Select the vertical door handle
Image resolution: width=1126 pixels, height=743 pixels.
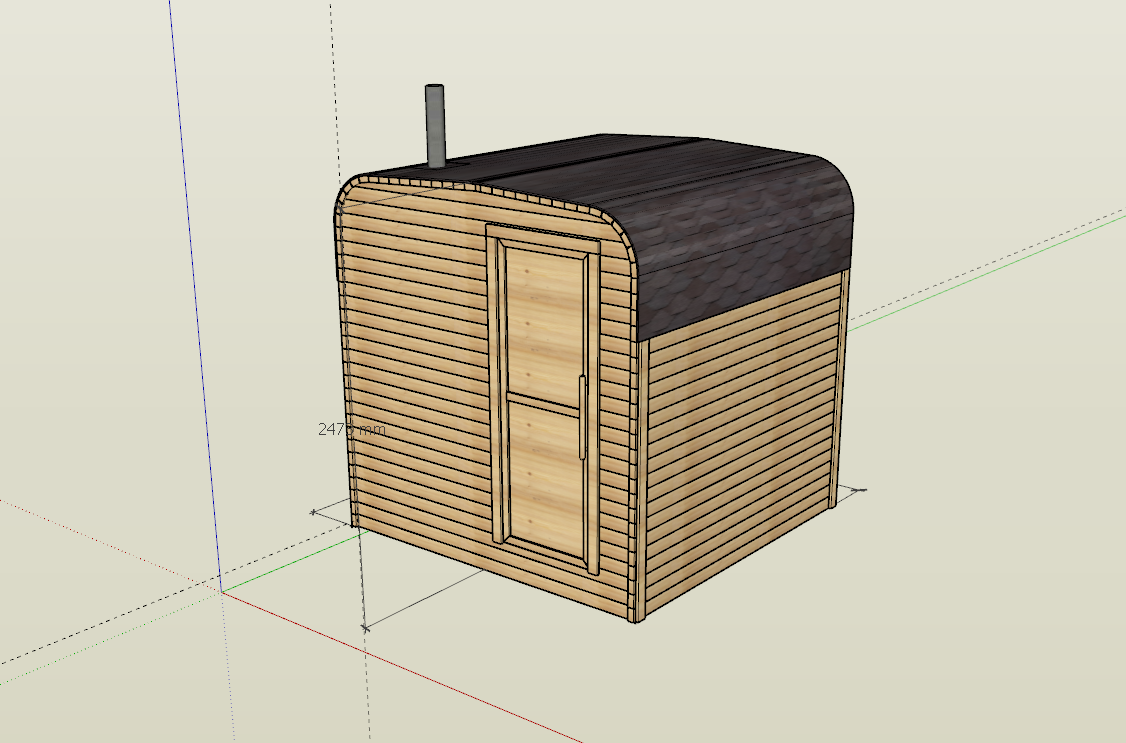[x=581, y=418]
